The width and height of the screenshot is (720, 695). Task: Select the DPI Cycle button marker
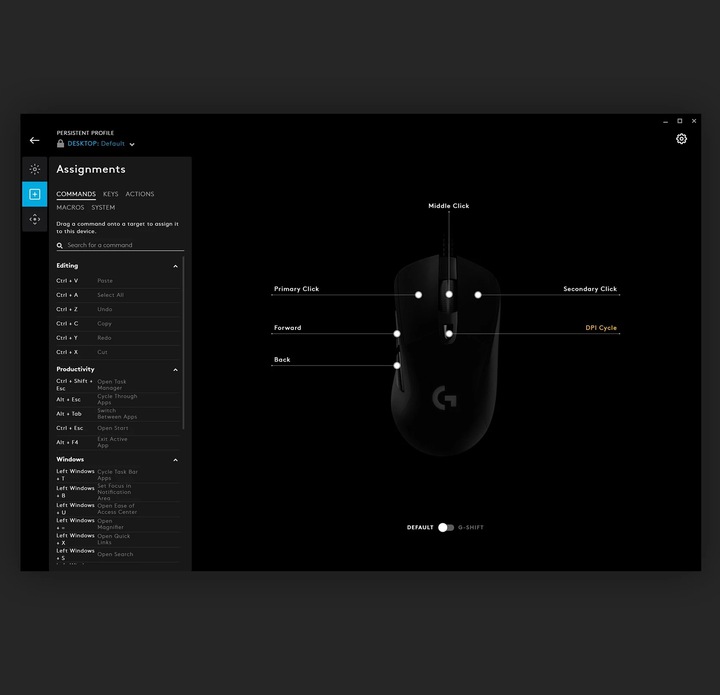(x=449, y=334)
